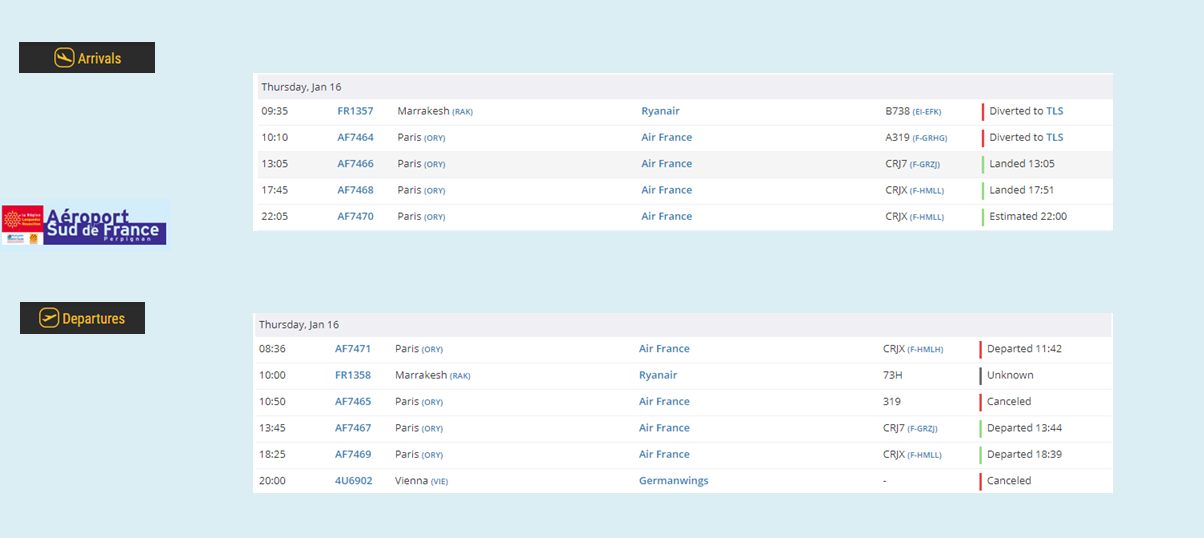Open the Arrivals header button

click(x=87, y=58)
